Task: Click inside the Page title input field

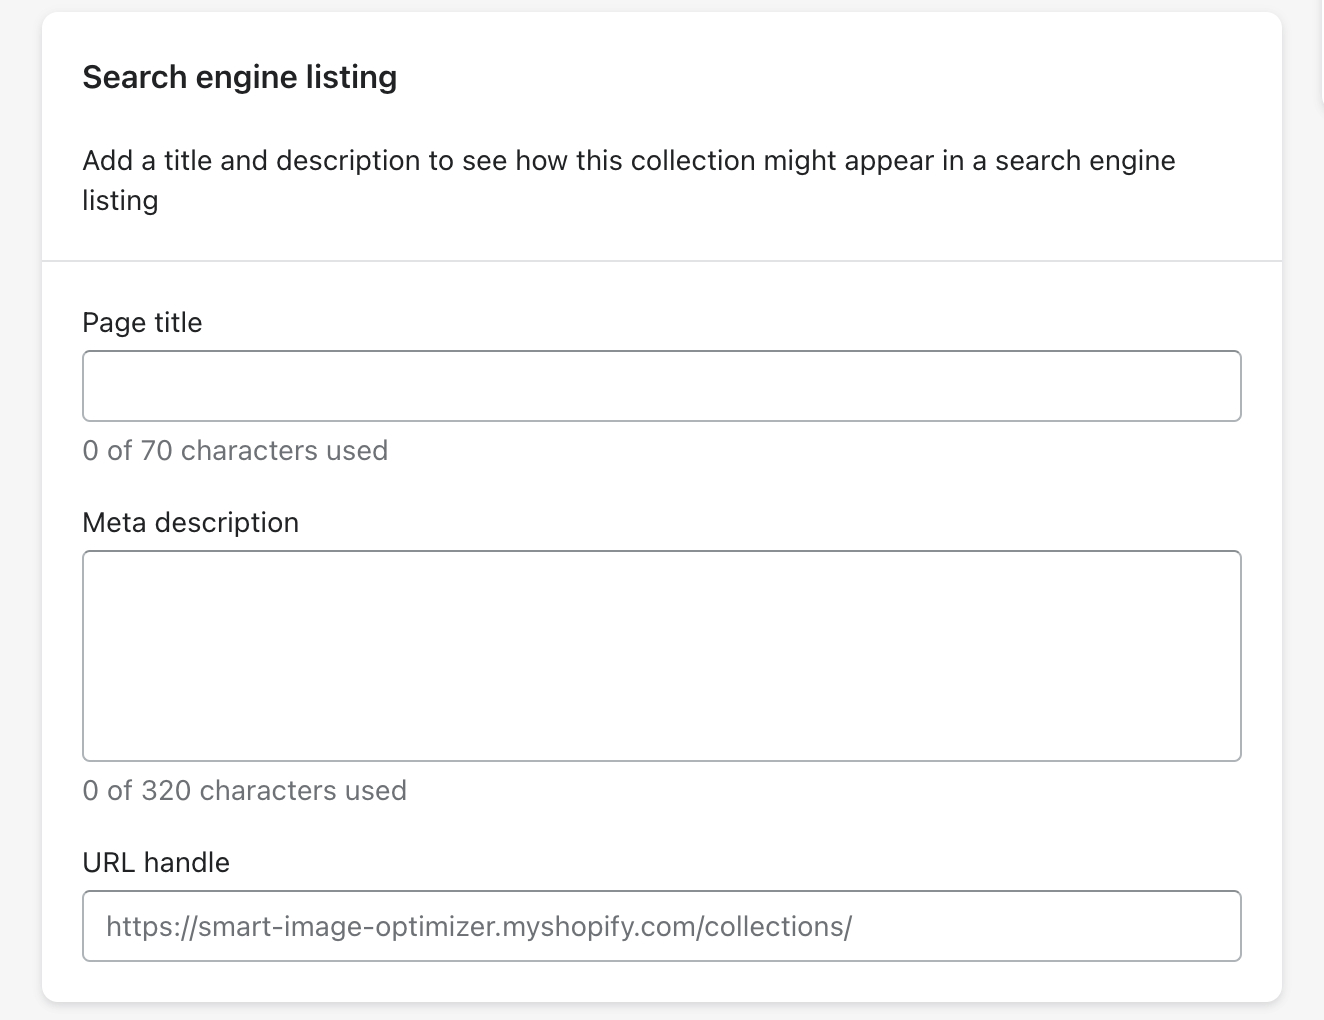Action: click(660, 386)
